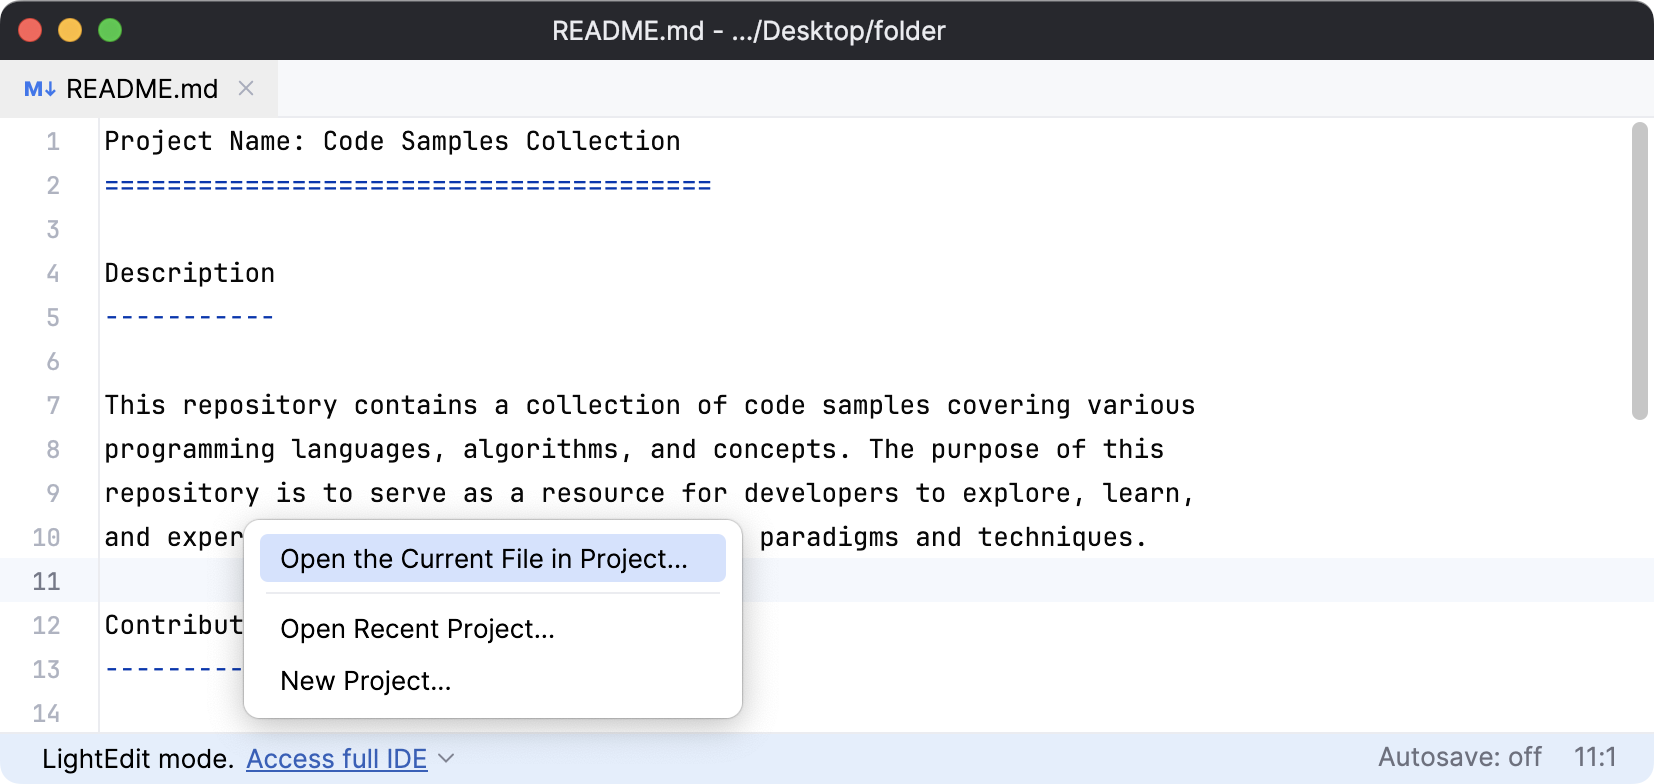Click the red close window button
This screenshot has width=1654, height=784.
[30, 30]
